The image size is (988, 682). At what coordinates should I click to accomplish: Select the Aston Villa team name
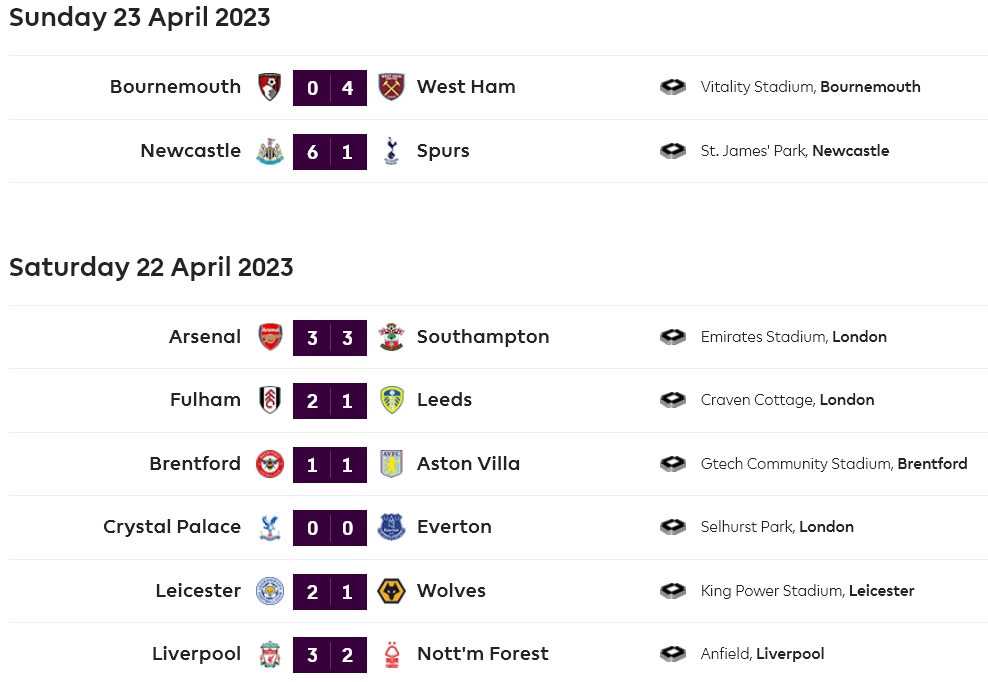pos(468,464)
